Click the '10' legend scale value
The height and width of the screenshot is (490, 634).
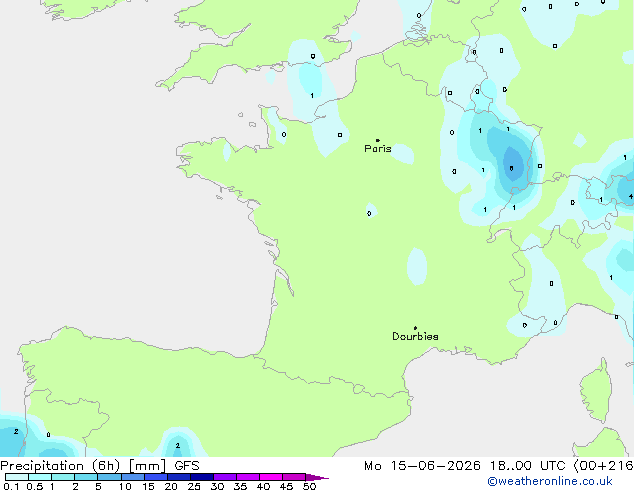(x=125, y=486)
